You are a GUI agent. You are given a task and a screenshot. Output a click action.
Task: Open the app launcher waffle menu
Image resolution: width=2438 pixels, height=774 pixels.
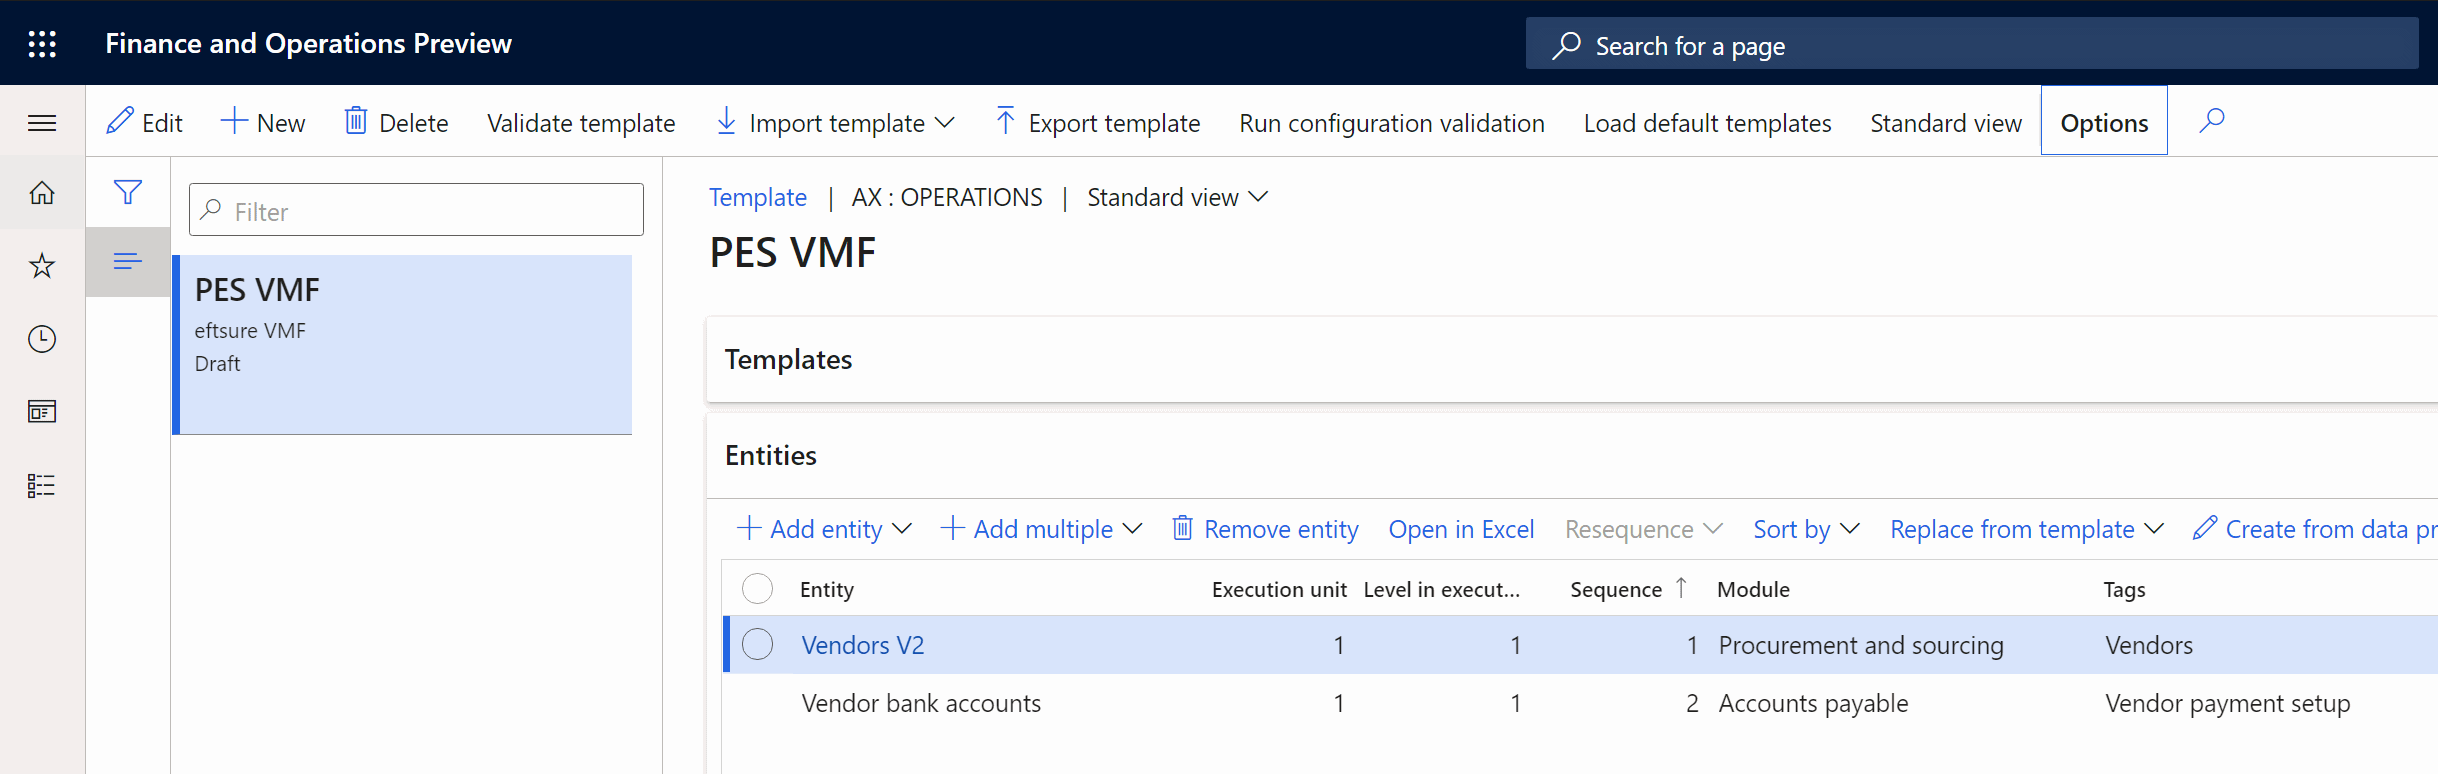click(42, 43)
